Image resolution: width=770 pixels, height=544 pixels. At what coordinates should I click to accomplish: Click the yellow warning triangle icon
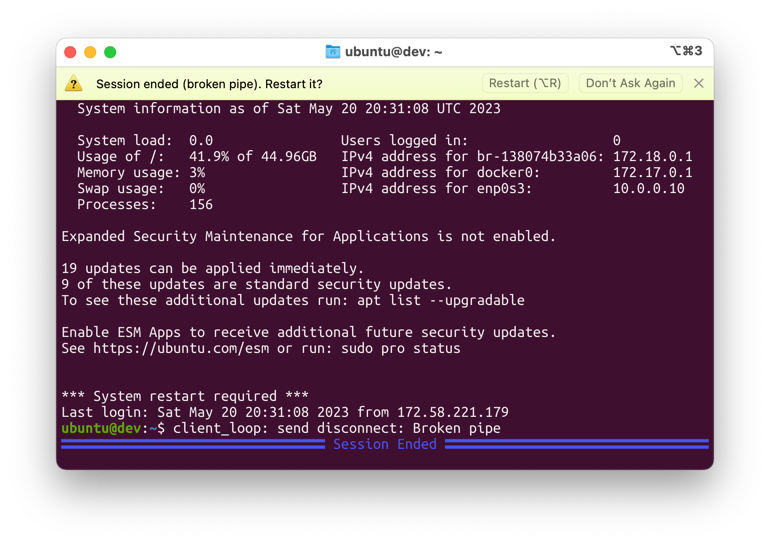pyautogui.click(x=74, y=84)
